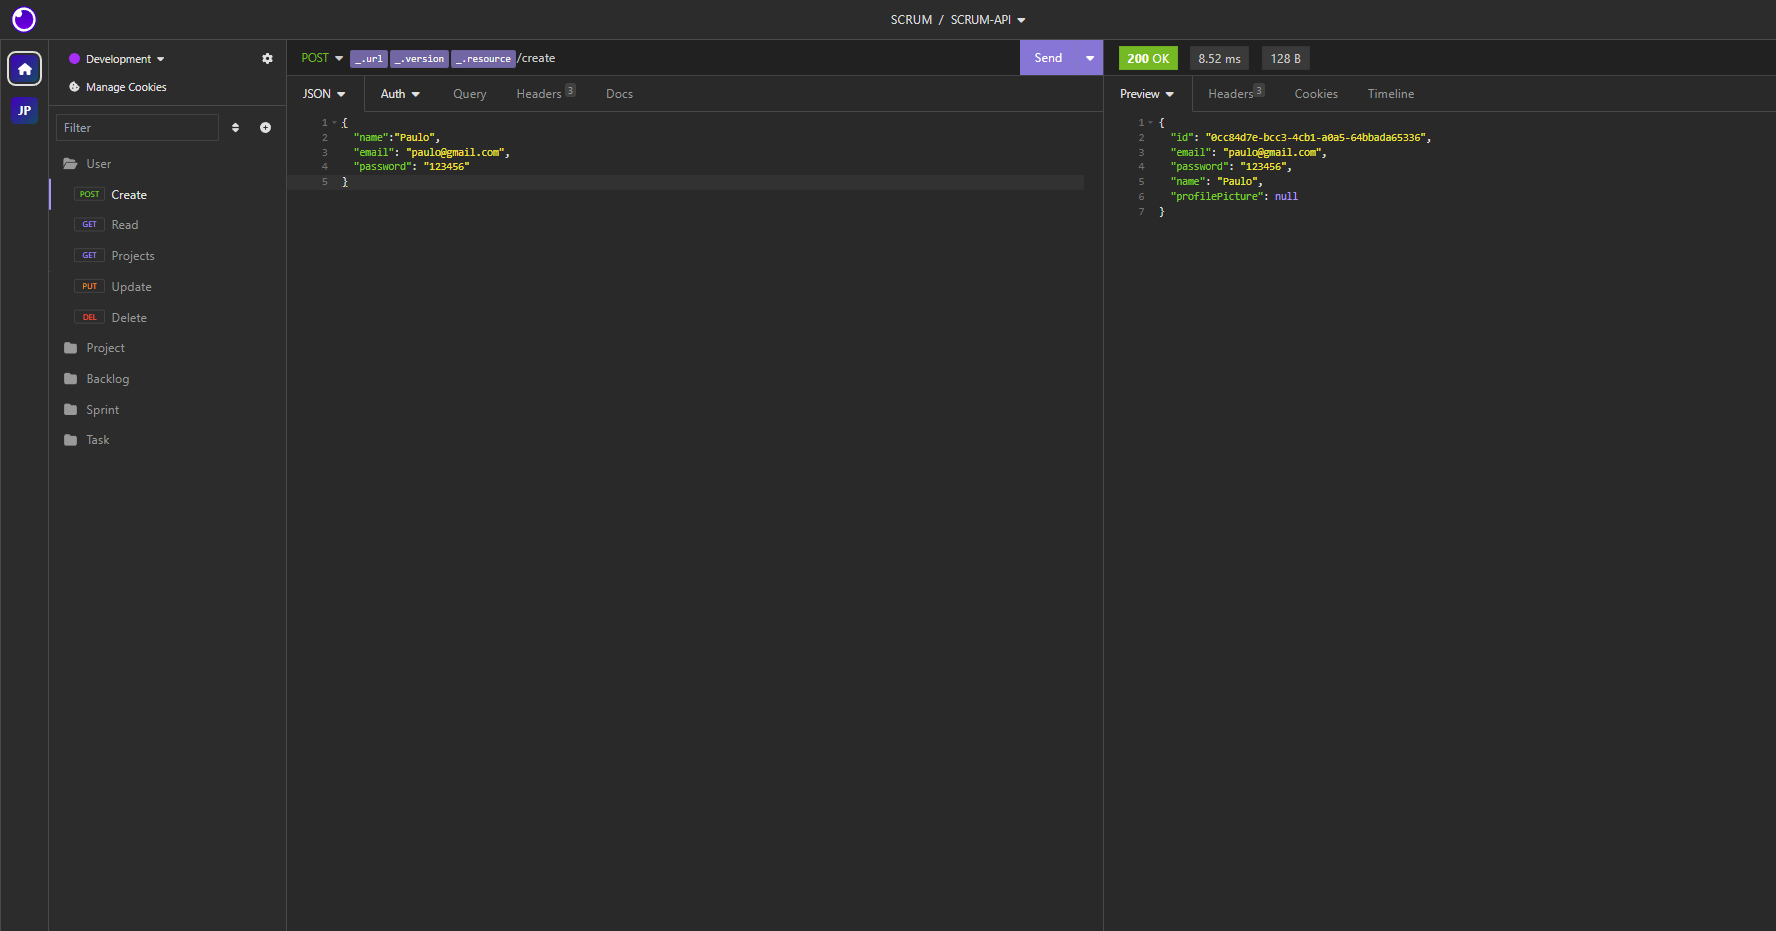This screenshot has height=931, width=1776.
Task: Add new request with plus icon
Action: 265,128
